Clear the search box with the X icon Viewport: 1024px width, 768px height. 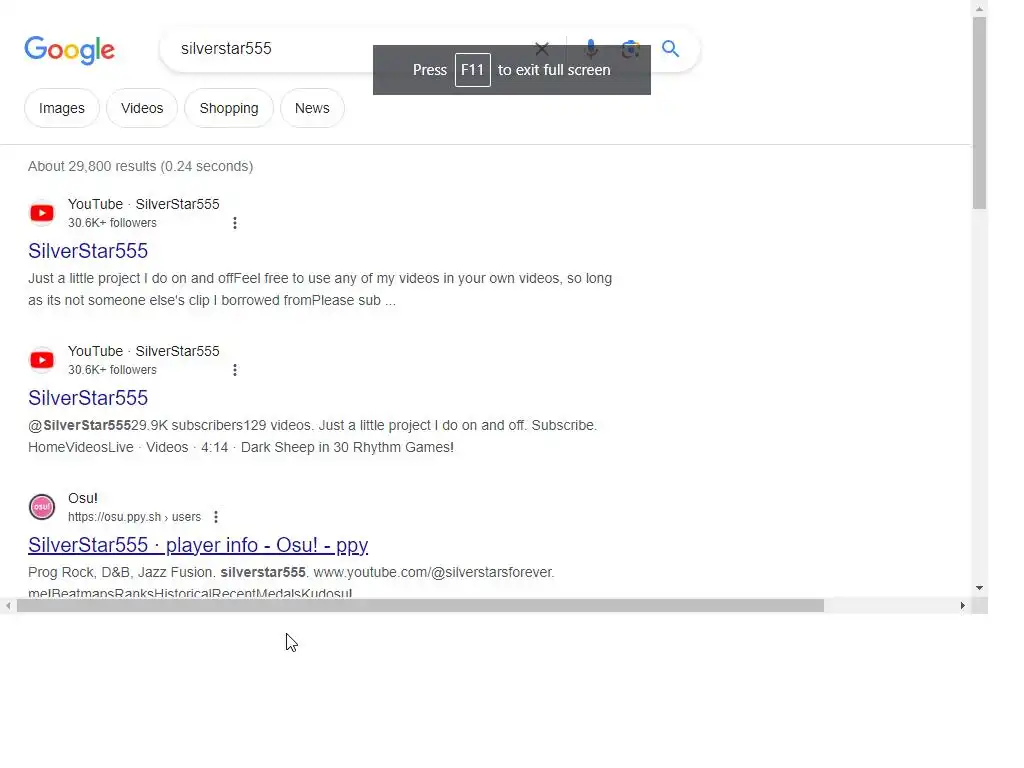pyautogui.click(x=541, y=48)
